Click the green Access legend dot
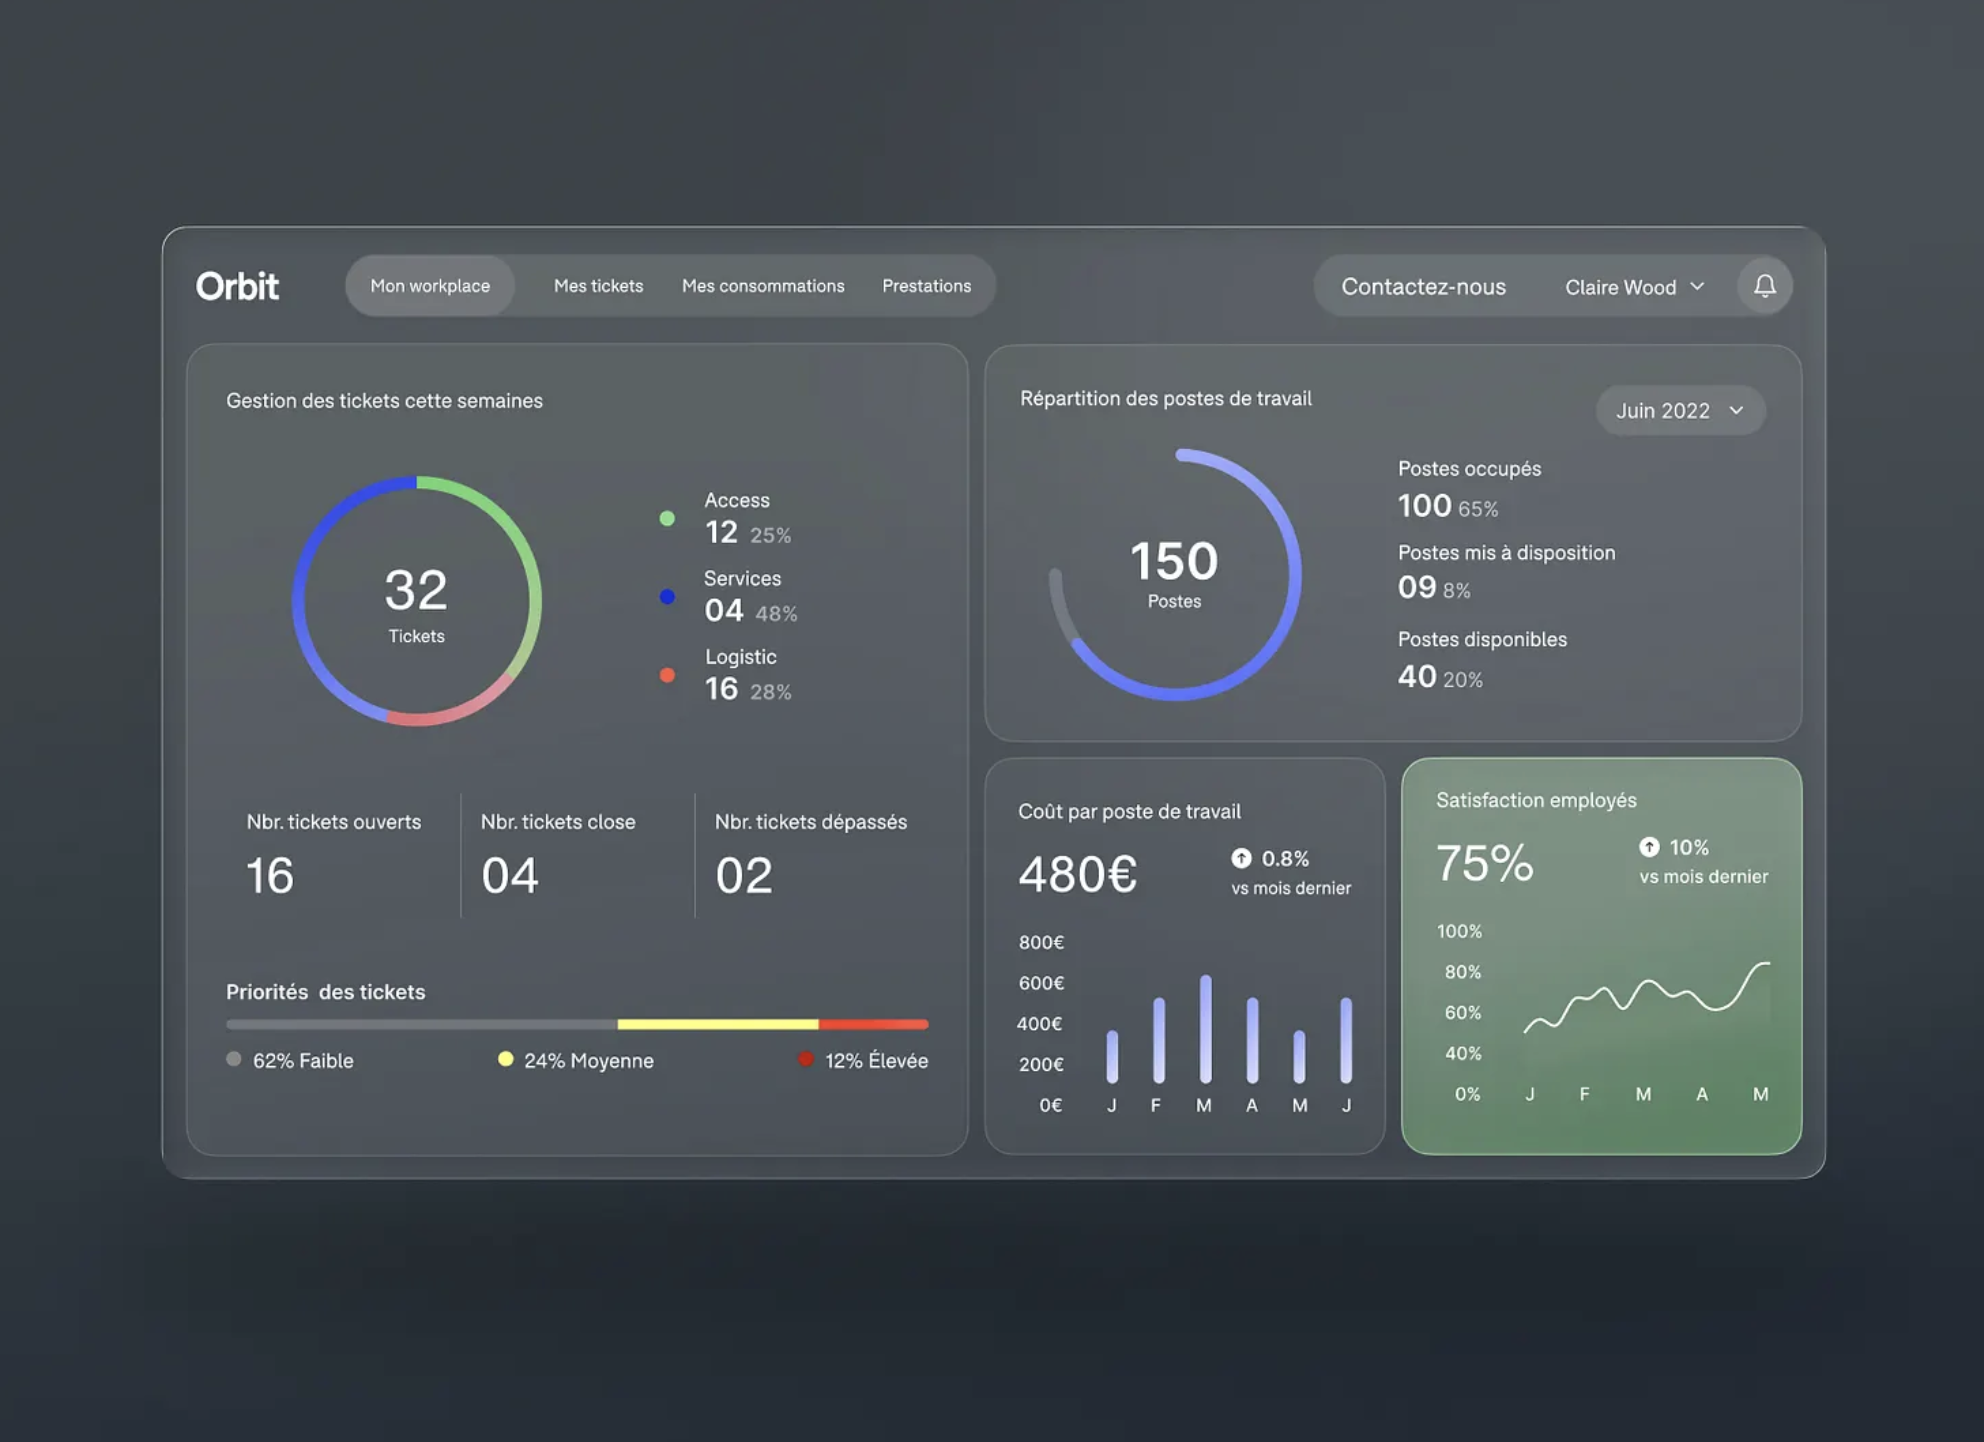Screen dimensions: 1984x1442 point(667,518)
